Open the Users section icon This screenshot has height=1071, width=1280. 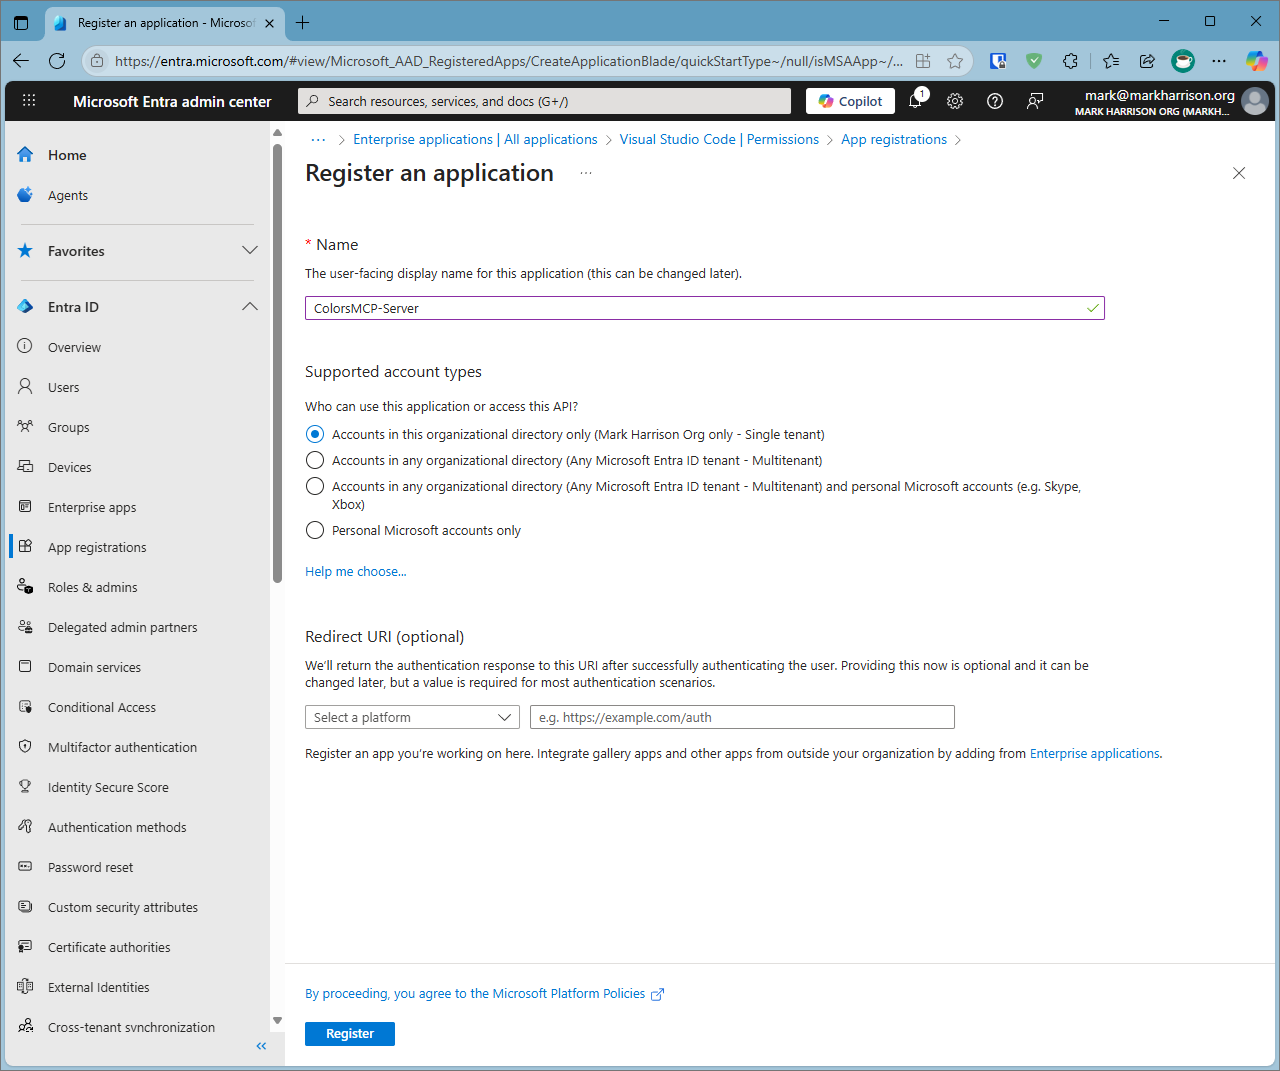[24, 387]
